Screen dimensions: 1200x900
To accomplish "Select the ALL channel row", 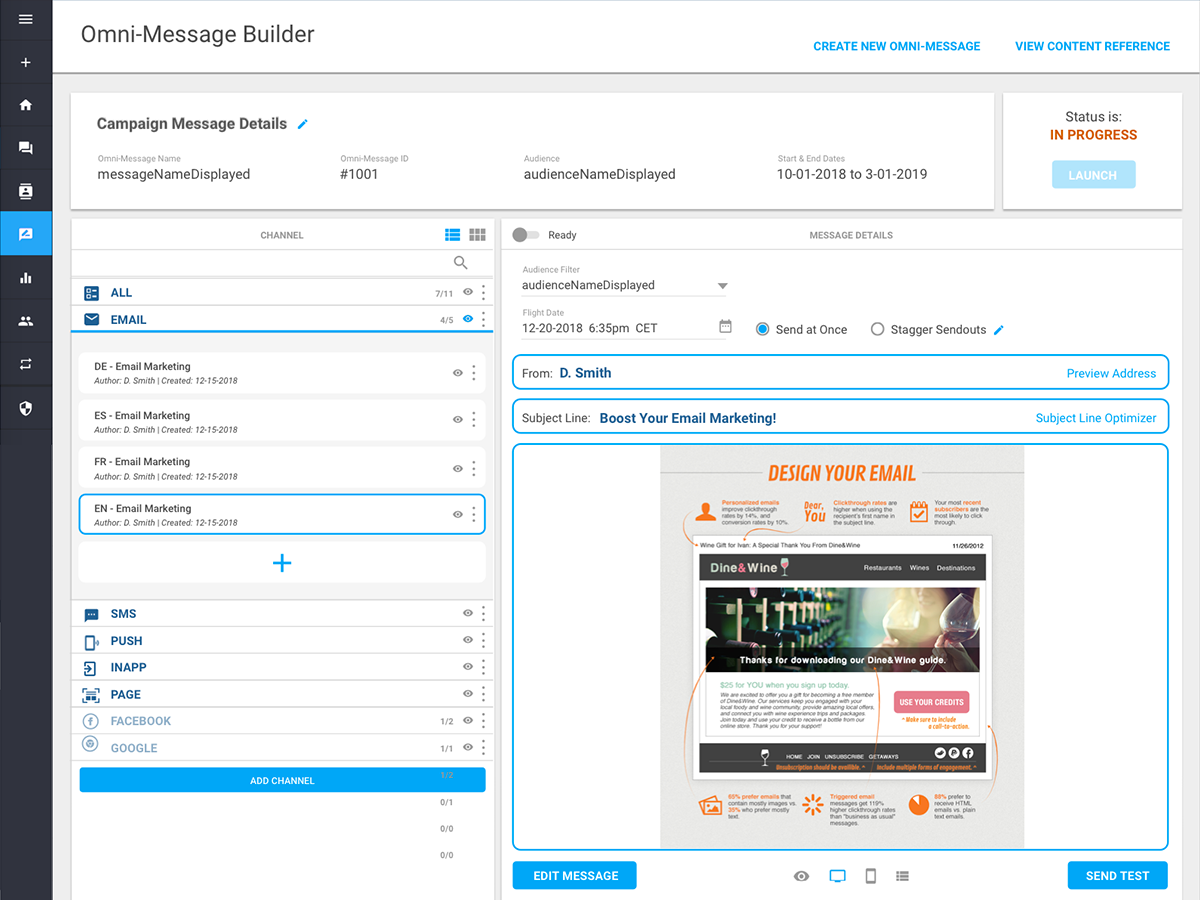I will [282, 293].
